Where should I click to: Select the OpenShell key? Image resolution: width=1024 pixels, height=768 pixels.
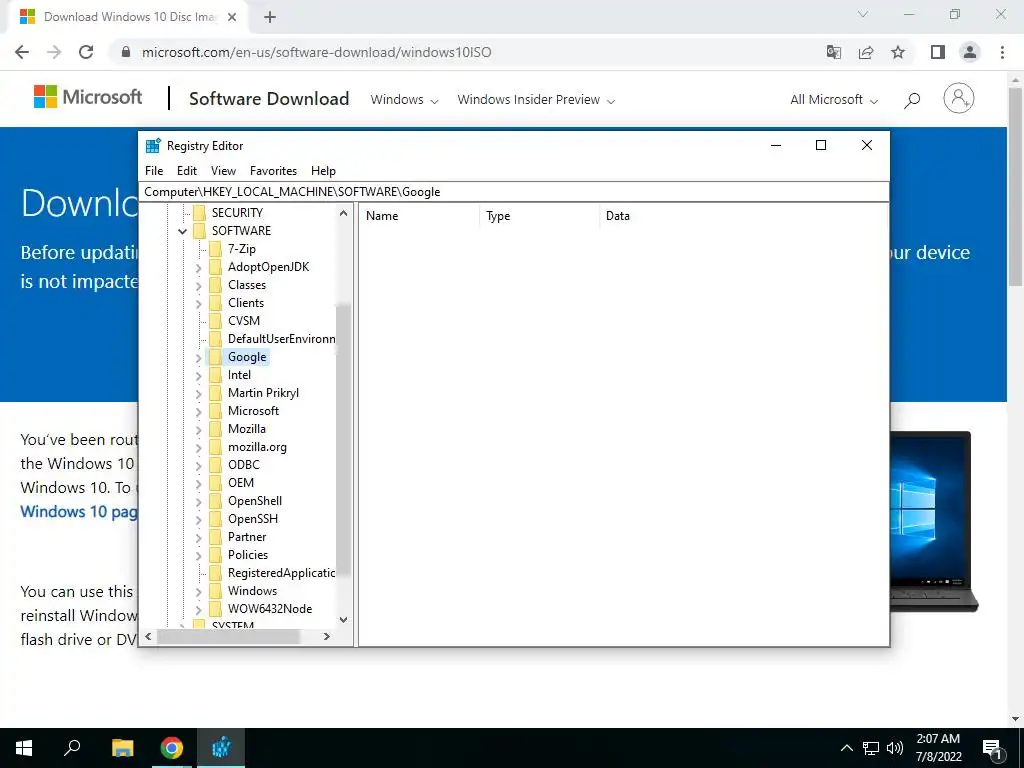click(255, 501)
